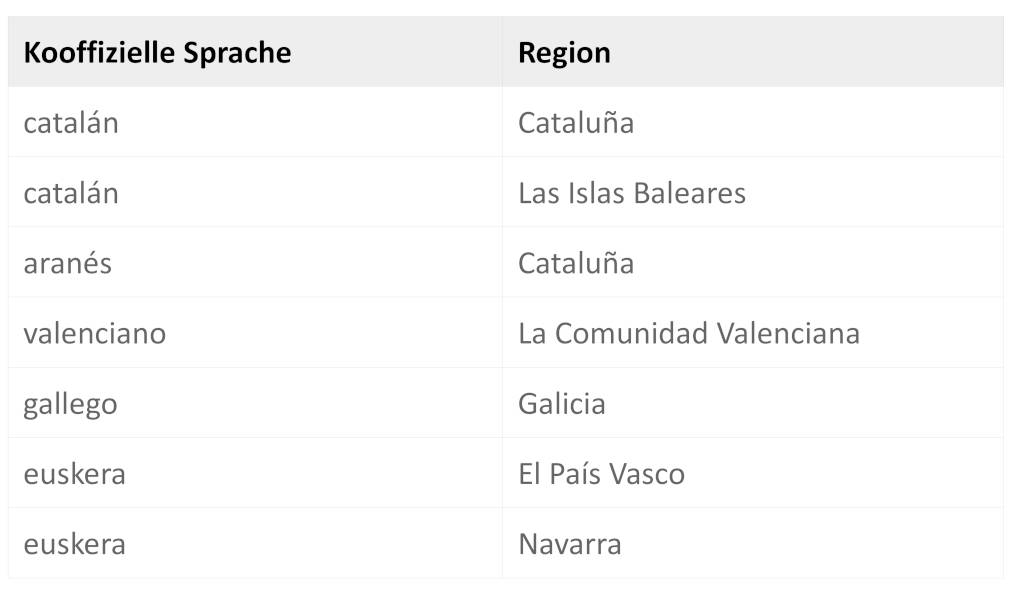This screenshot has width=1020, height=597.
Task: Select the "gallego" language cell
Action: pyautogui.click(x=70, y=404)
